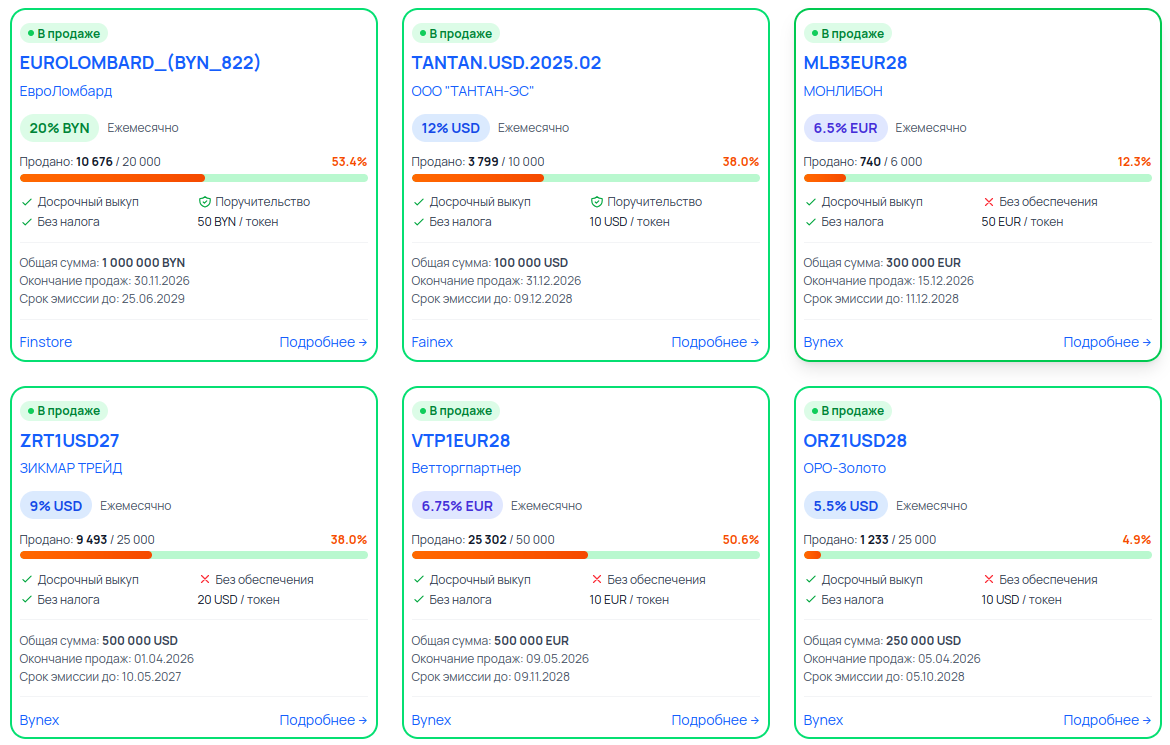
Task: Open the EUROLOMBARD_(BYN_822) token title
Action: [140, 63]
